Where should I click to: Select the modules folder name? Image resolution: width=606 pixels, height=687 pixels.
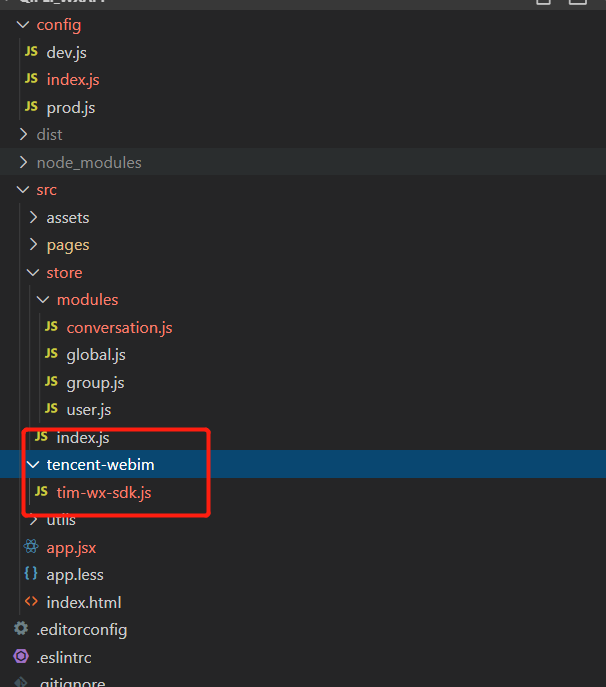[88, 300]
